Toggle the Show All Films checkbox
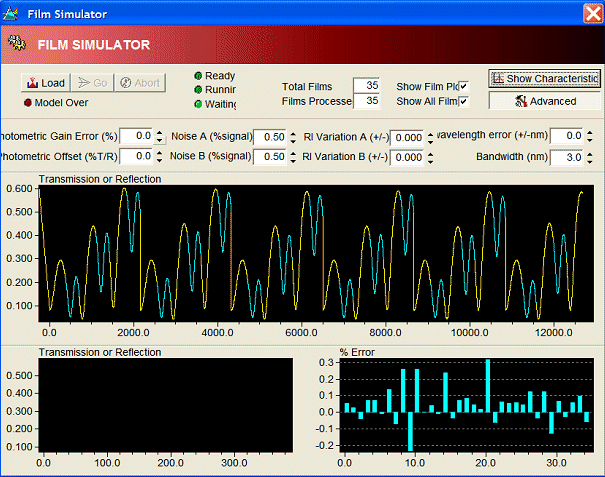Screen dimensions: 605x477 [464, 101]
